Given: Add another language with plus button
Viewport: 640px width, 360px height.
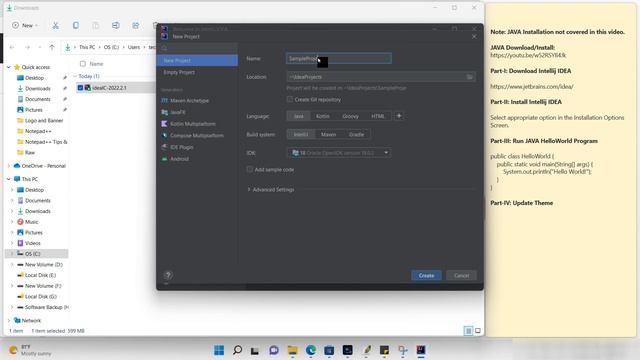Looking at the screenshot, I should [x=399, y=116].
